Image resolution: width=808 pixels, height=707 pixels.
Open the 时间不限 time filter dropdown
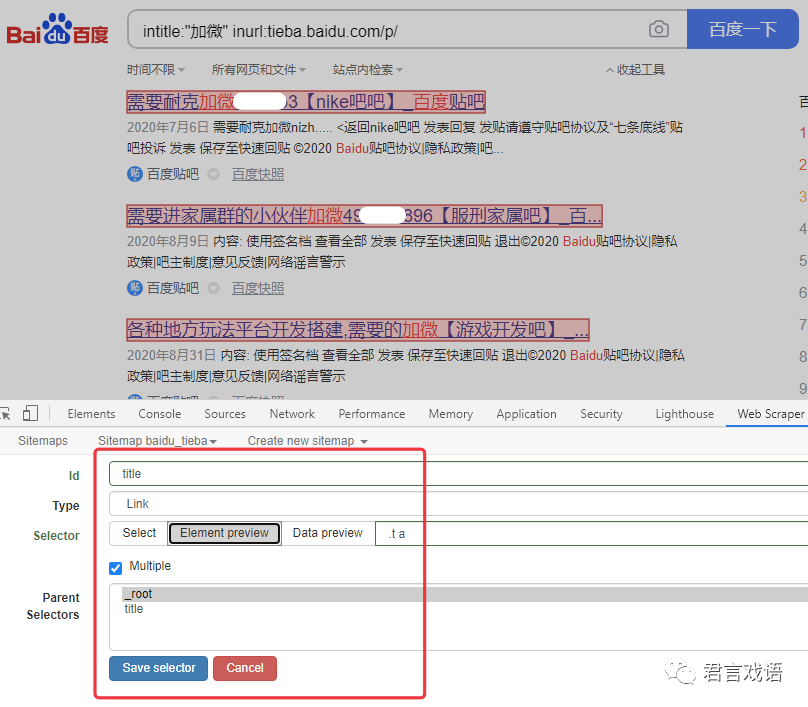[x=156, y=70]
